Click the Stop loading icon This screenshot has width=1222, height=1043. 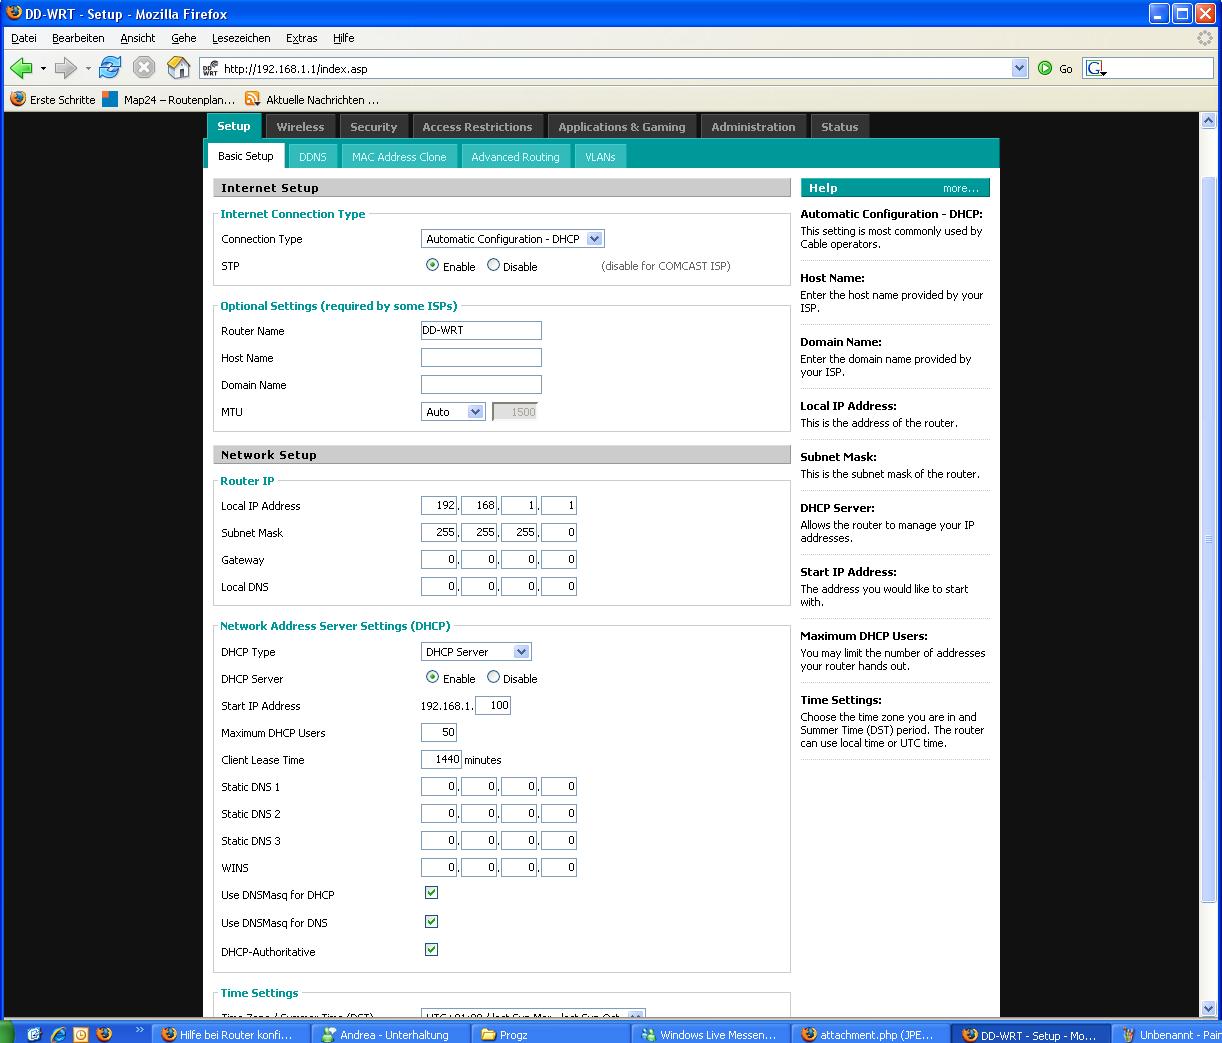click(144, 68)
